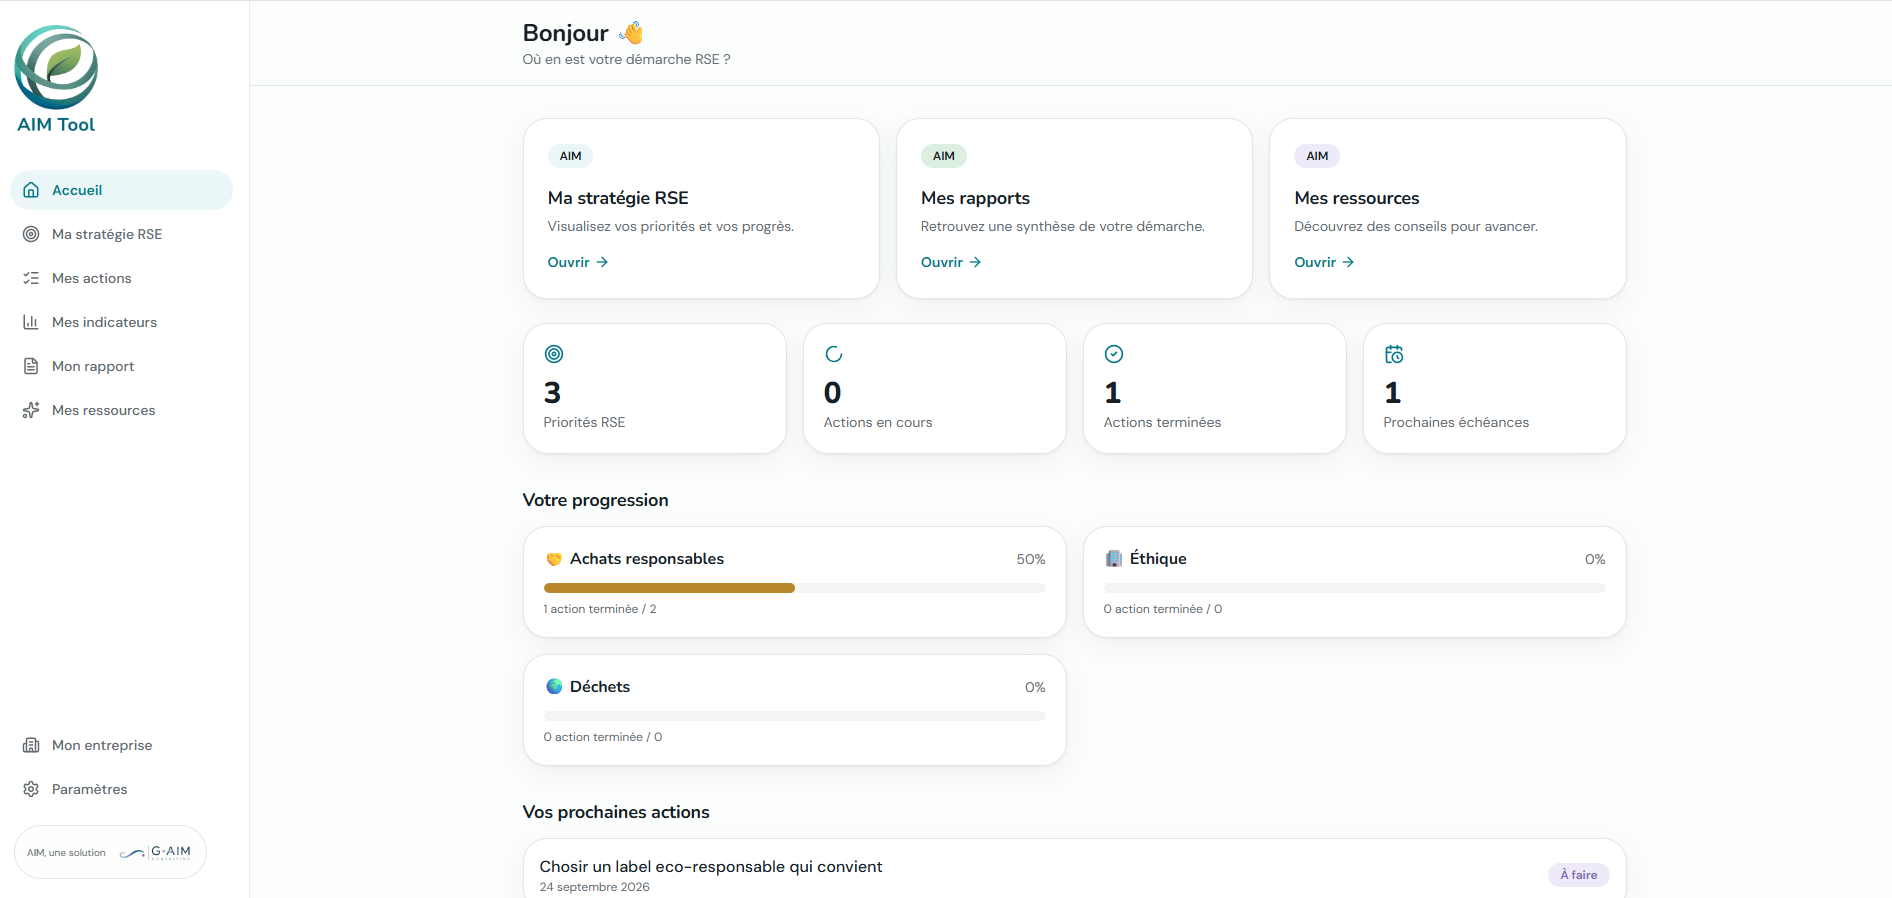Screen dimensions: 1892x898
Task: Click the 'Prochaines échéances' label
Action: [1456, 422]
